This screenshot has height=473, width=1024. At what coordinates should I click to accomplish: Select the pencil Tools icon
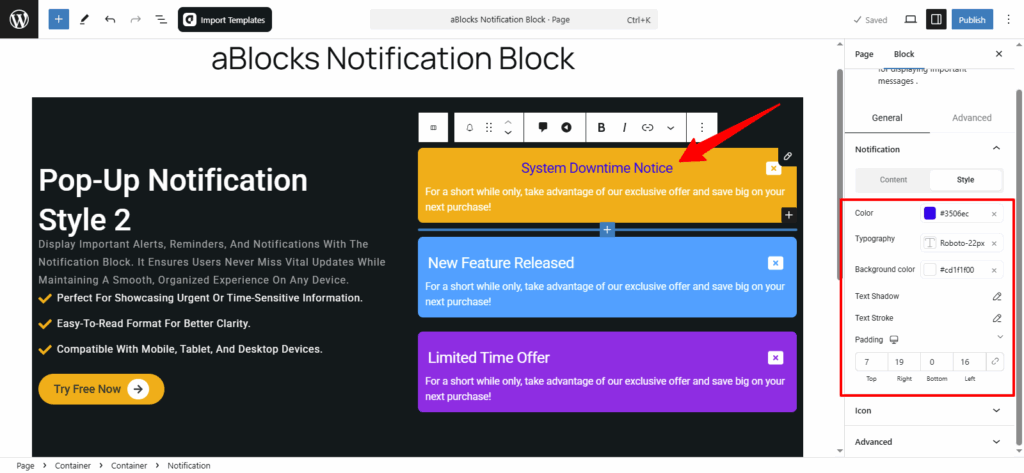click(84, 20)
